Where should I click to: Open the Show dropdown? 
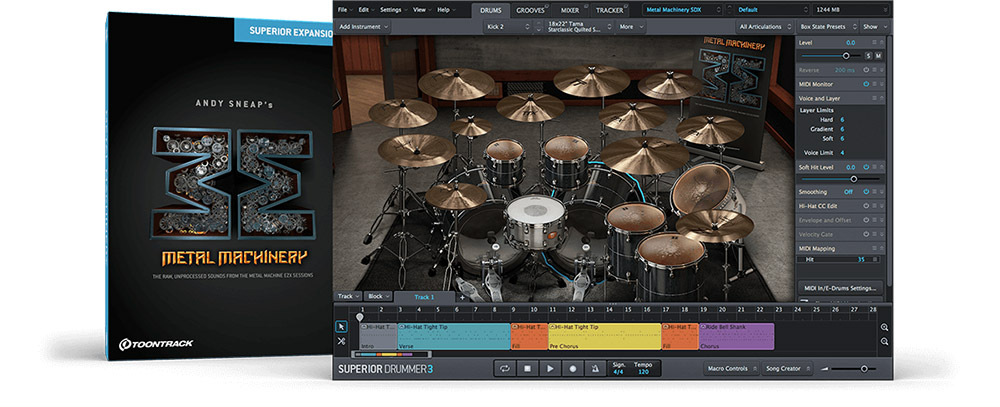874,27
